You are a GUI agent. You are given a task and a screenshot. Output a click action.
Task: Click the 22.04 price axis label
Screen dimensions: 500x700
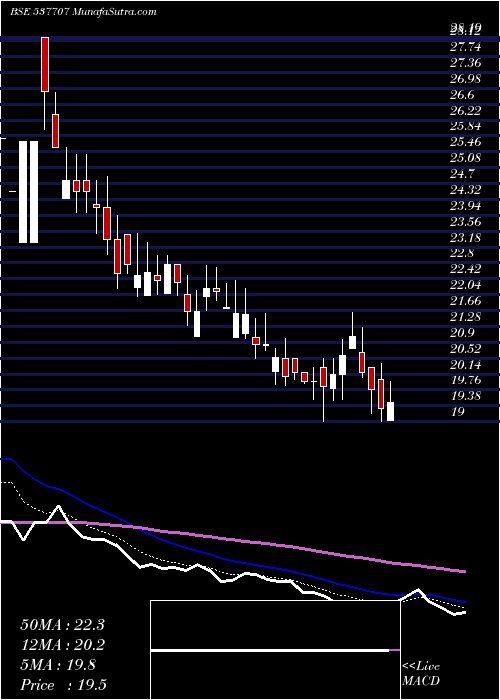[466, 285]
